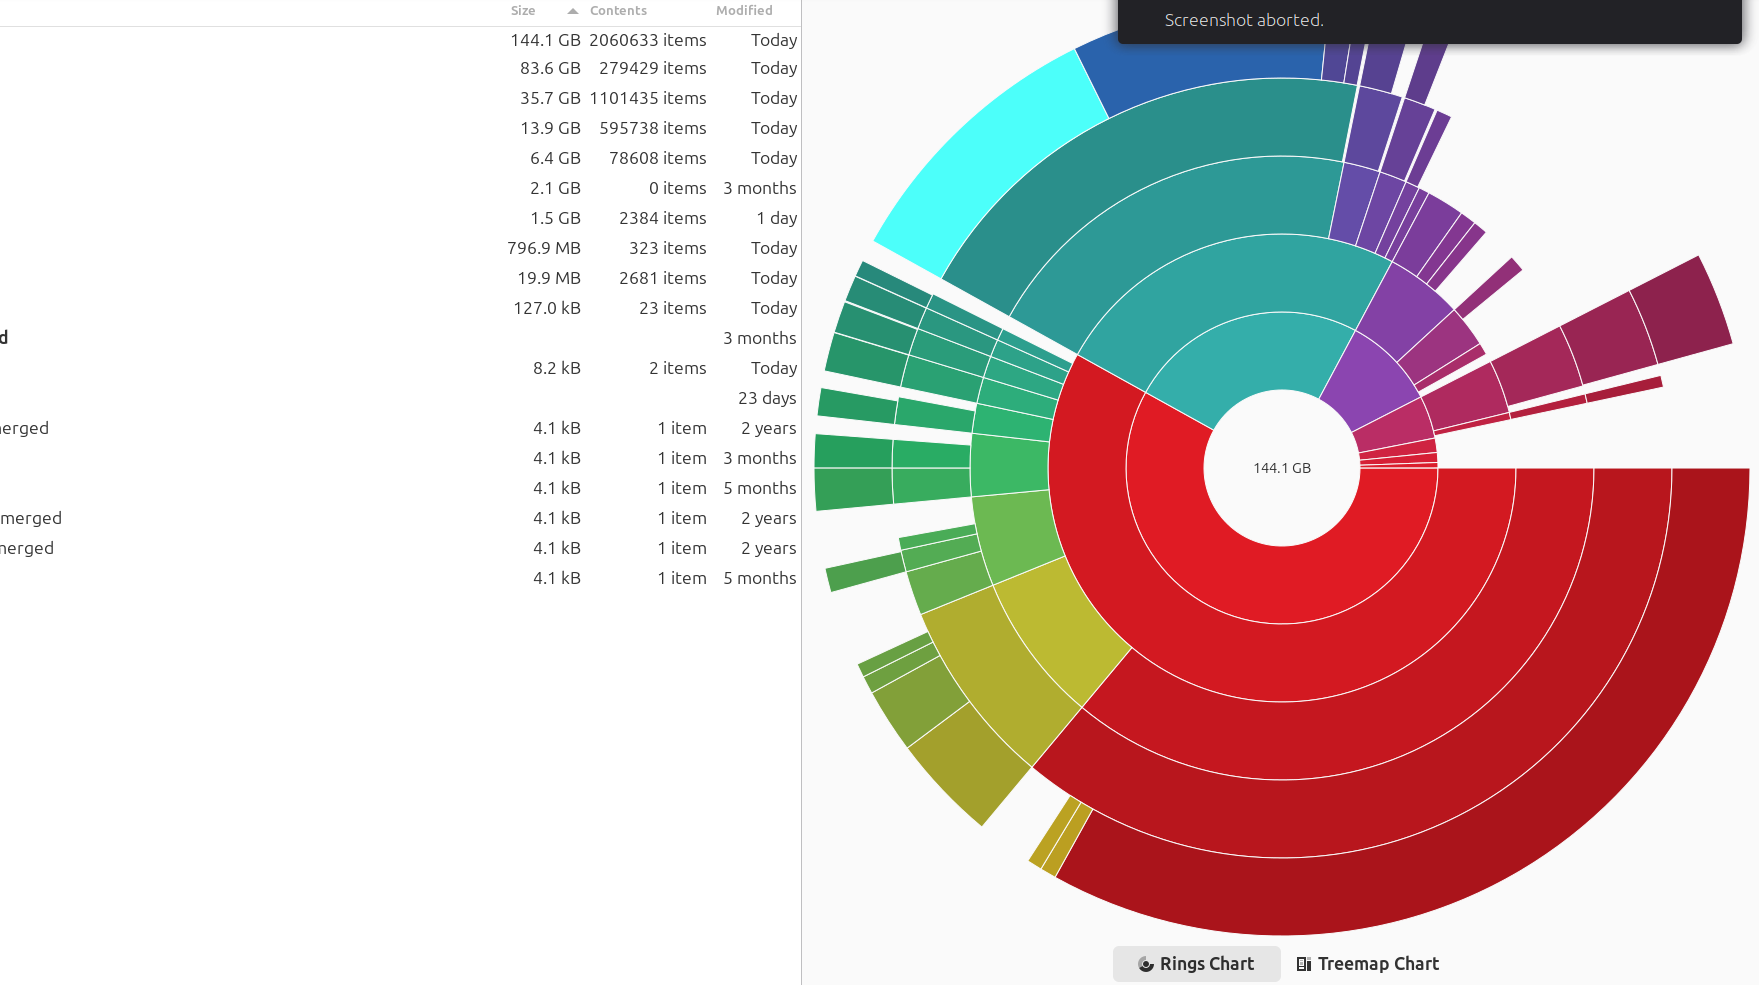Select the row with 1101435 items
Screen dimensions: 1759x985
[x=400, y=98]
